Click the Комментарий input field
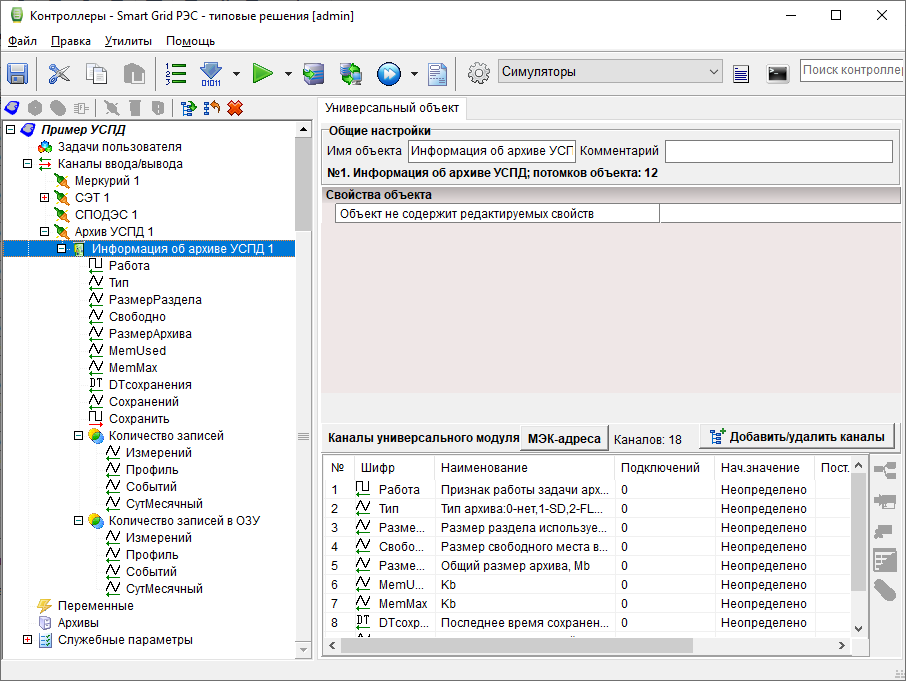 pos(778,152)
